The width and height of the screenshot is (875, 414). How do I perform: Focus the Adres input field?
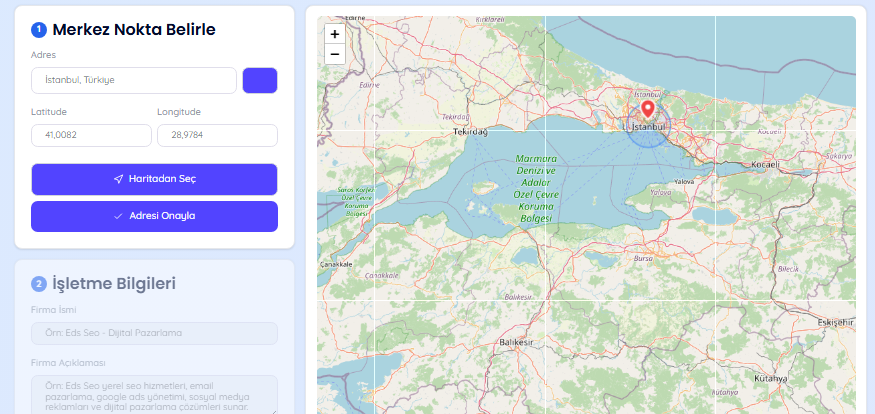pyautogui.click(x=134, y=80)
